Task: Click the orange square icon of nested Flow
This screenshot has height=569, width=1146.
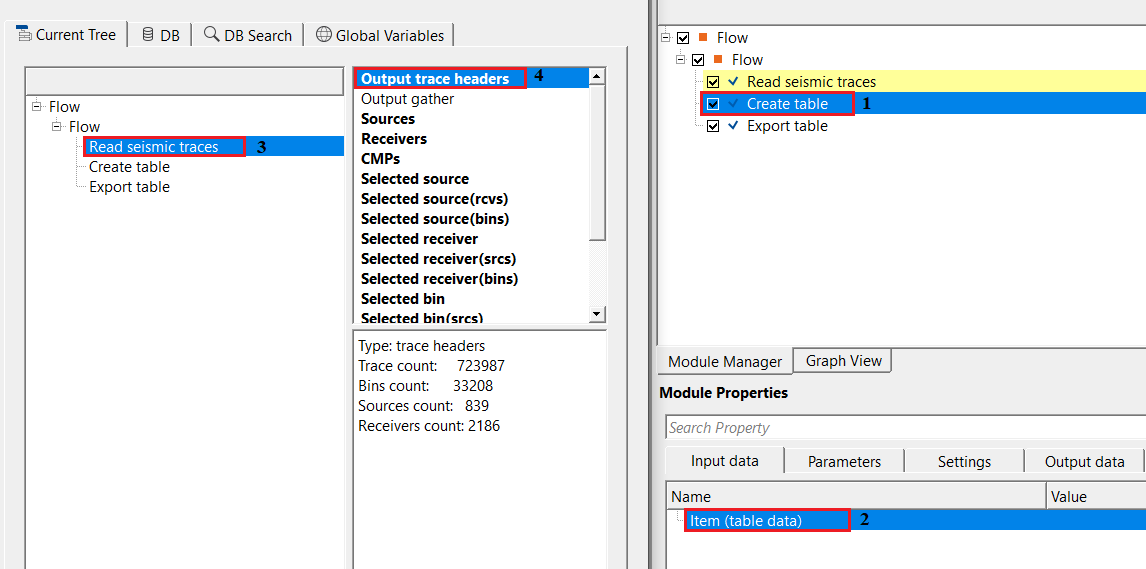Action: [718, 60]
